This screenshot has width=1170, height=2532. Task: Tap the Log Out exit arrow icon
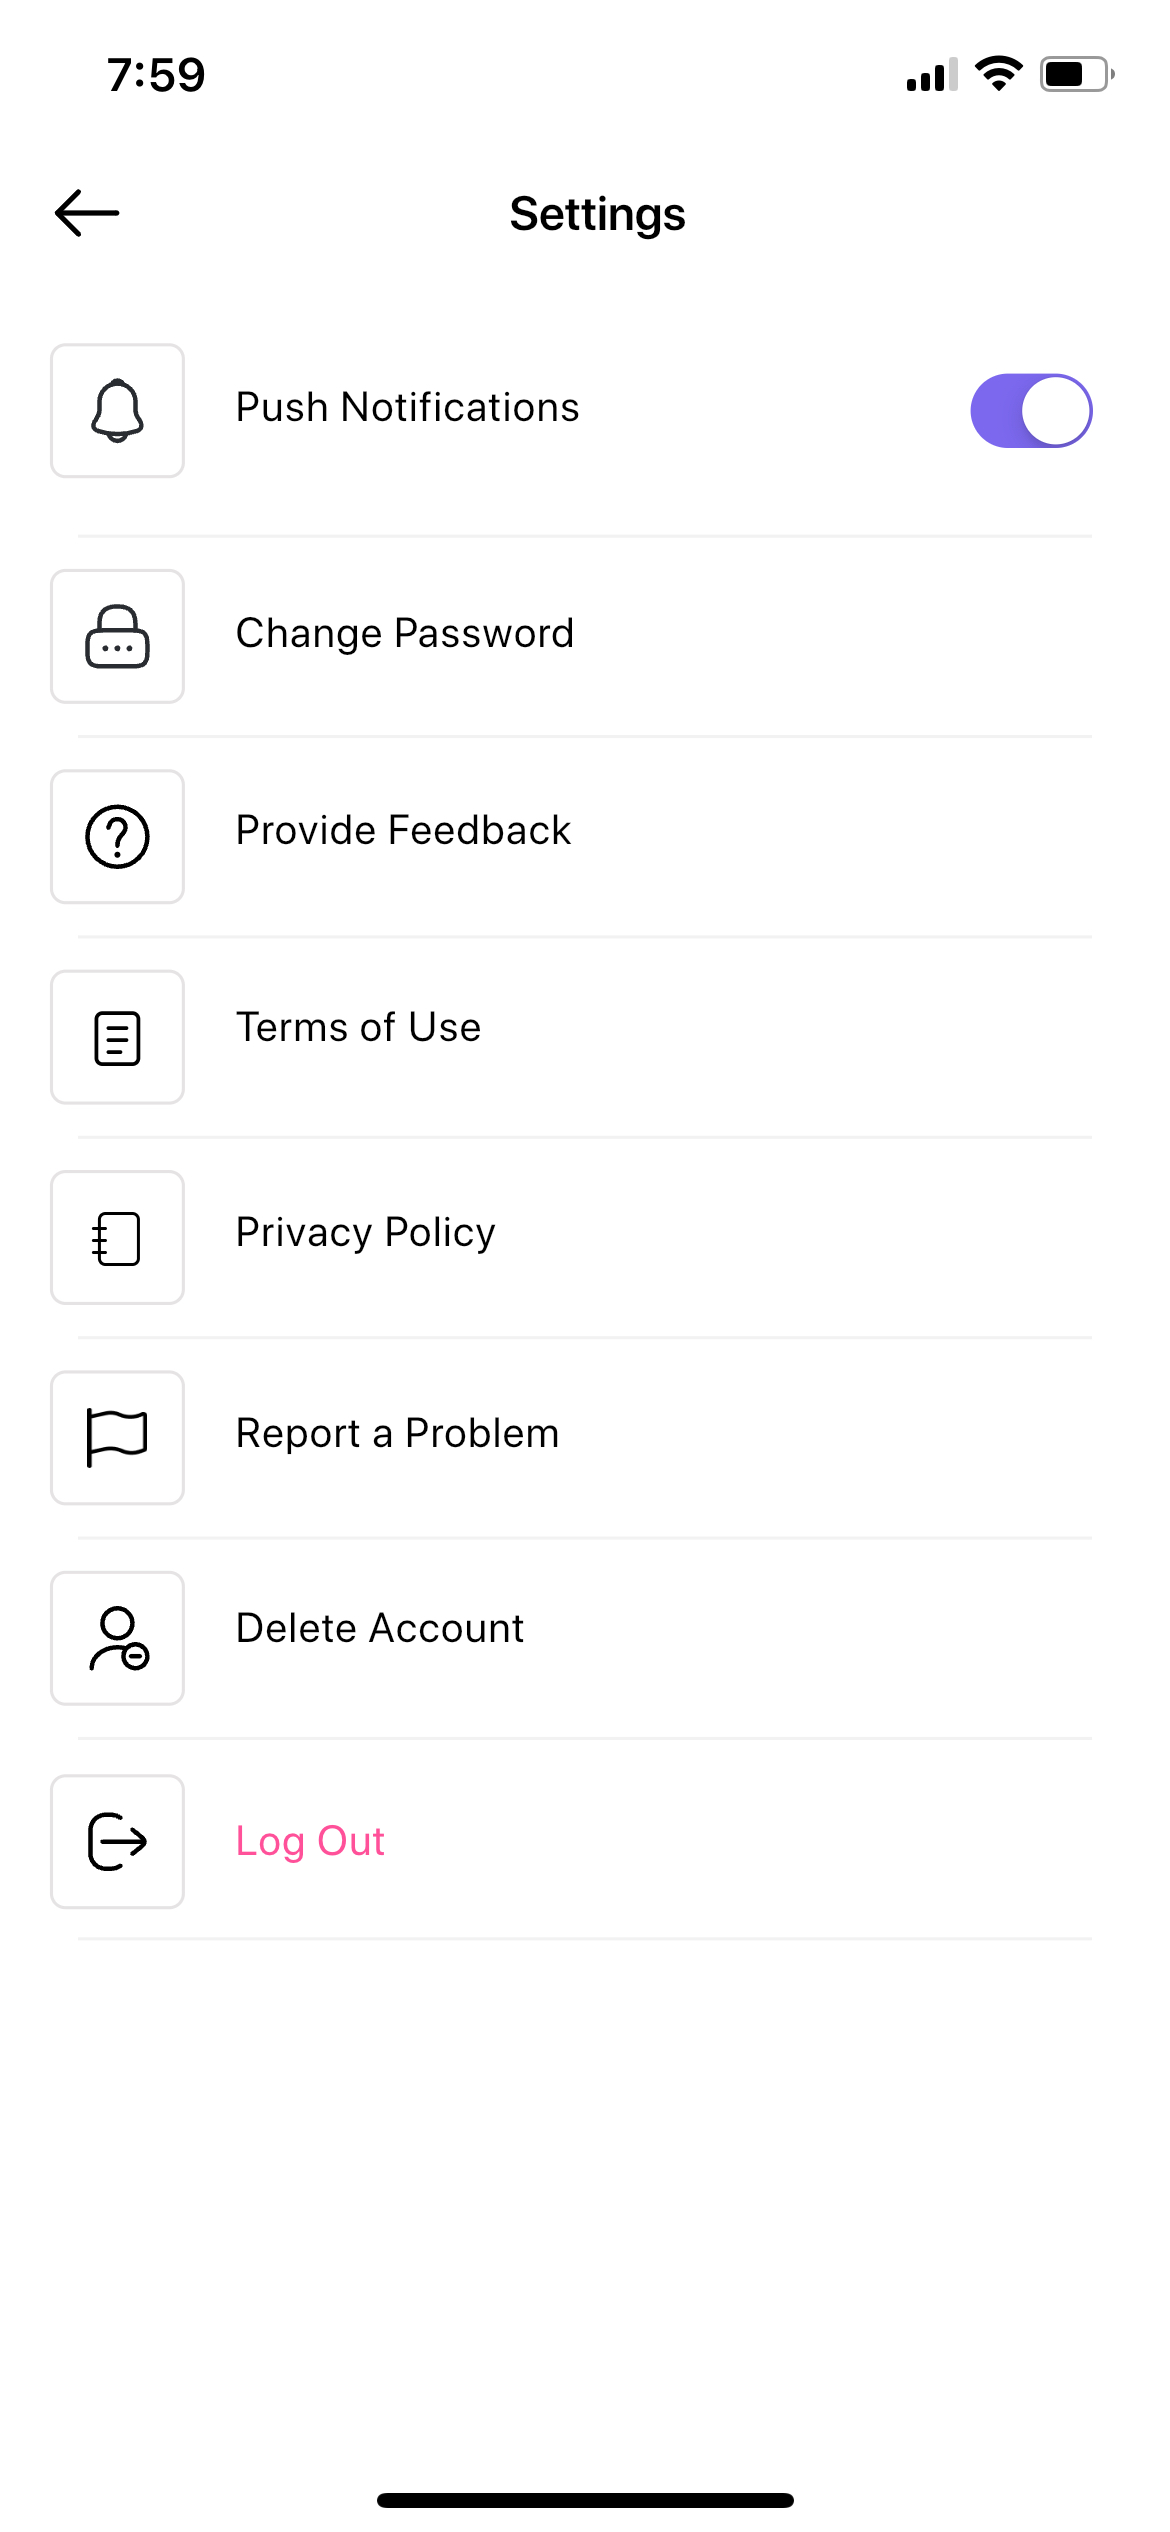pyautogui.click(x=117, y=1842)
